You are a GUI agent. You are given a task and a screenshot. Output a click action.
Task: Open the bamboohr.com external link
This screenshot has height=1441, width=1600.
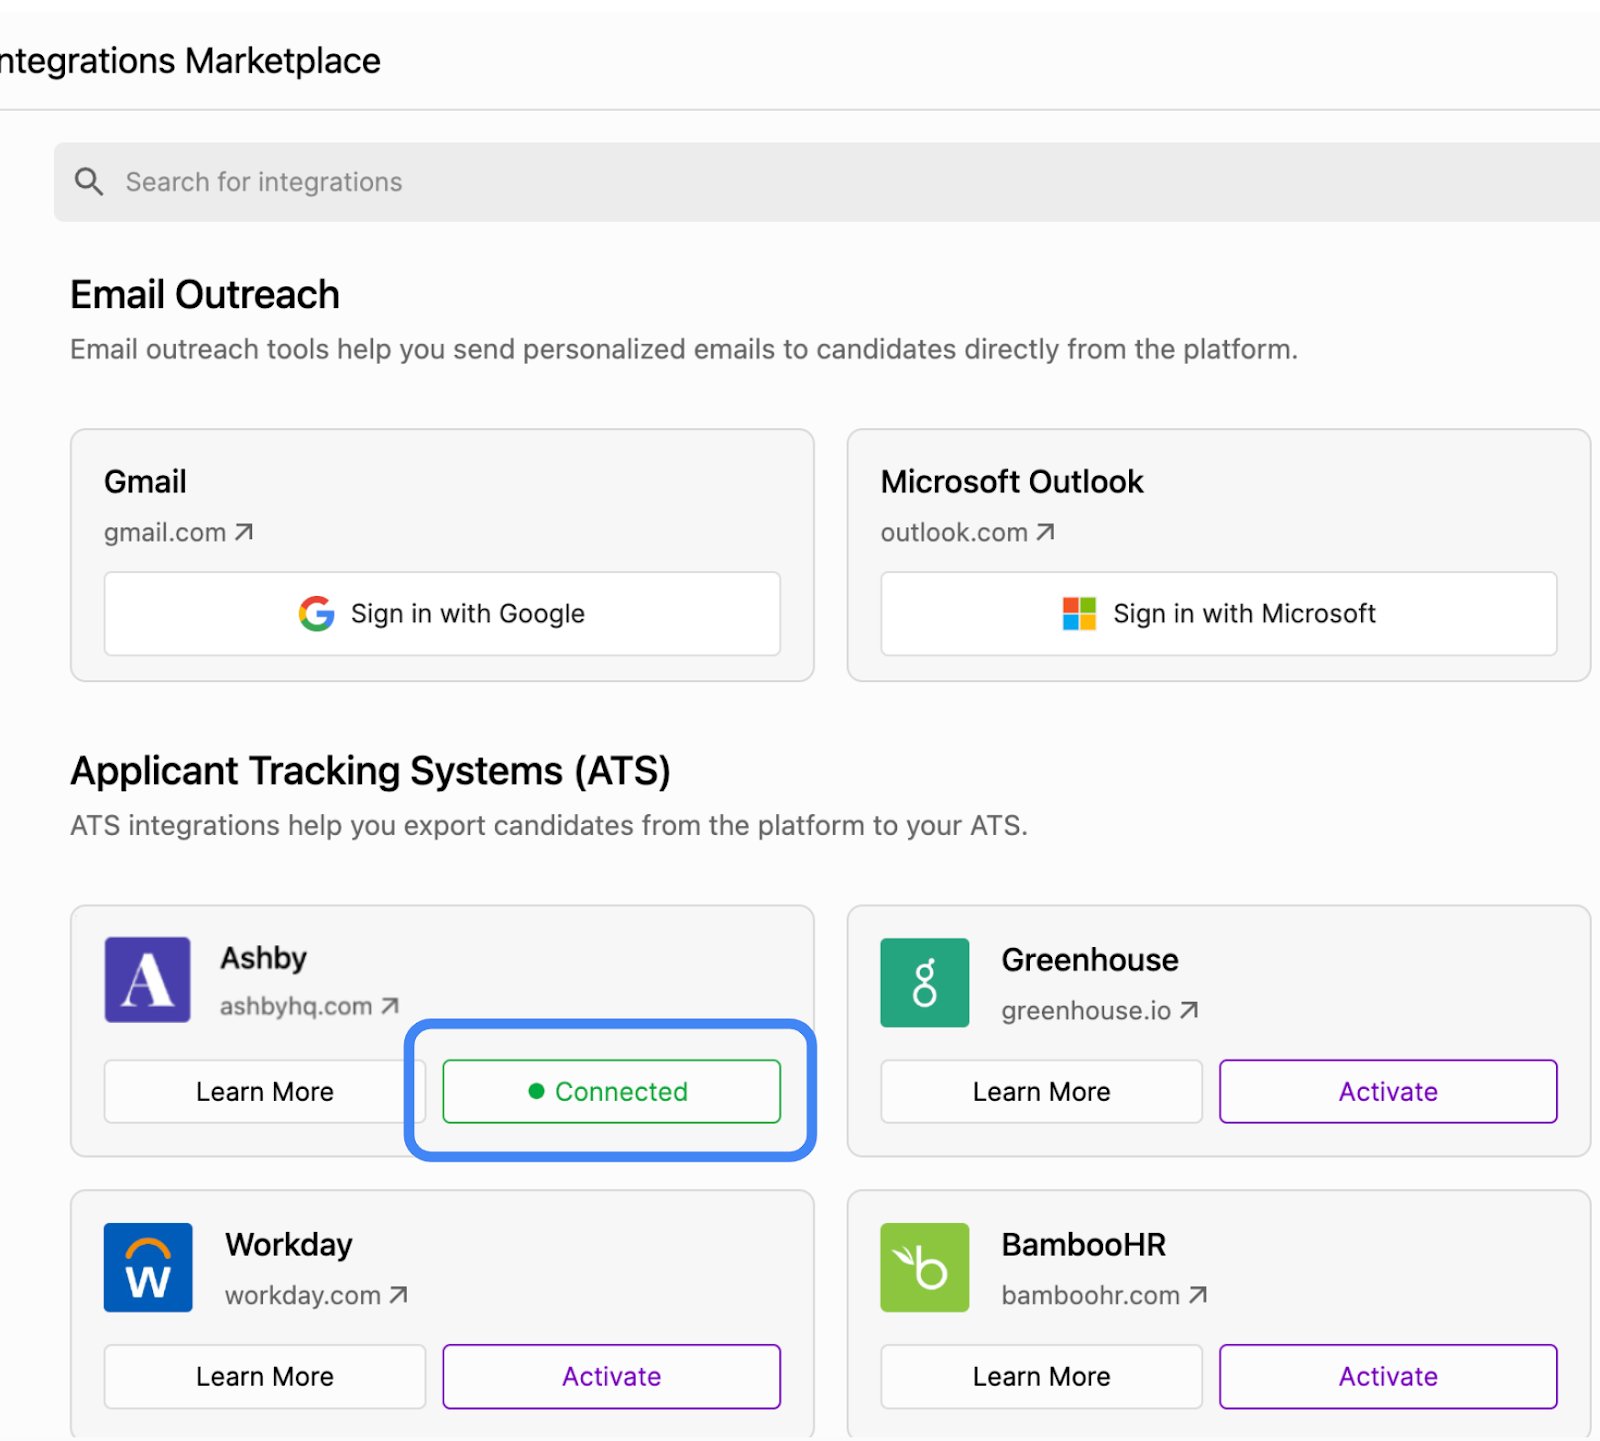[1104, 1295]
